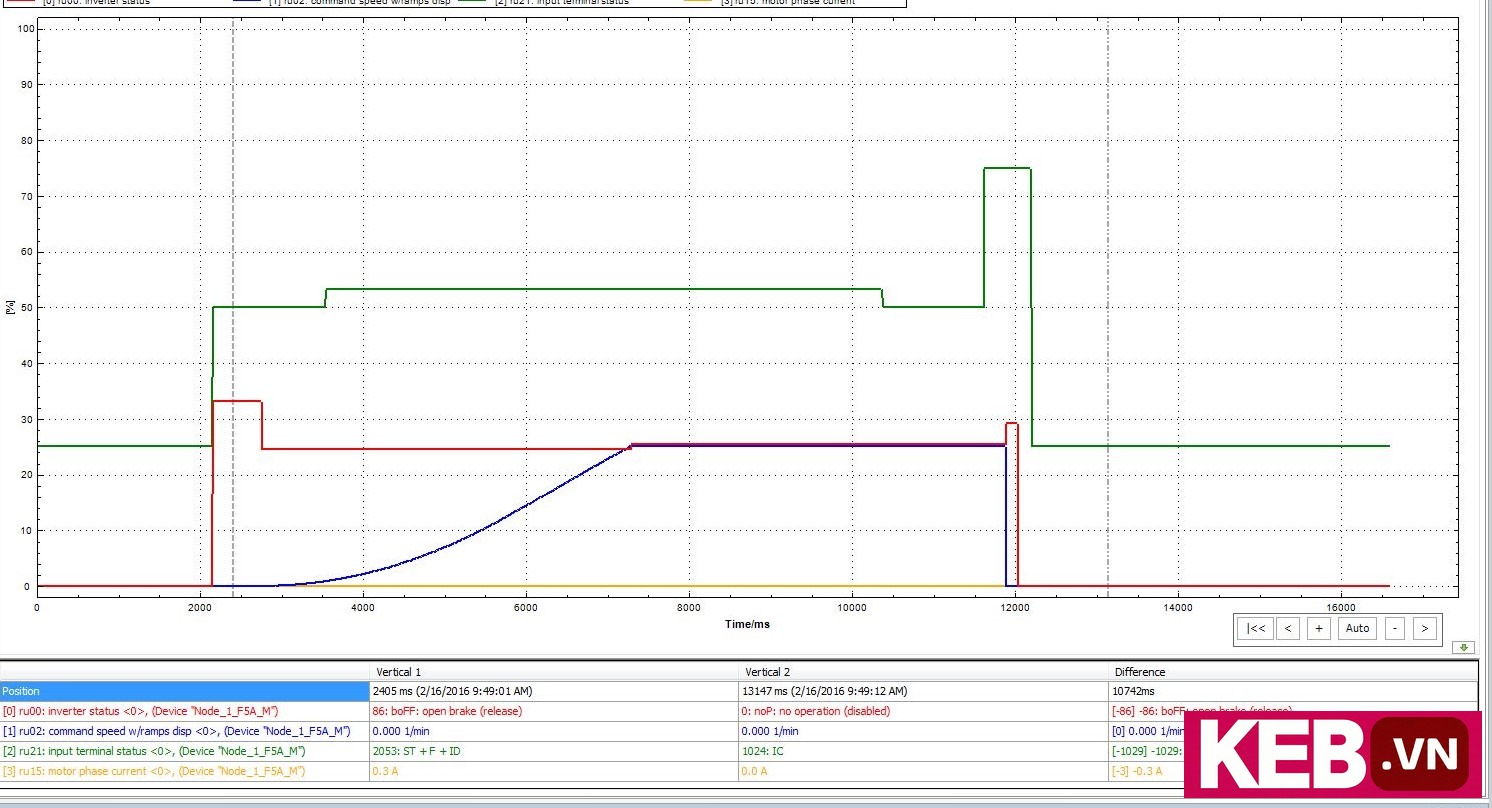
Task: Click the 2405 ms Vertical 1 position cell
Action: 554,691
